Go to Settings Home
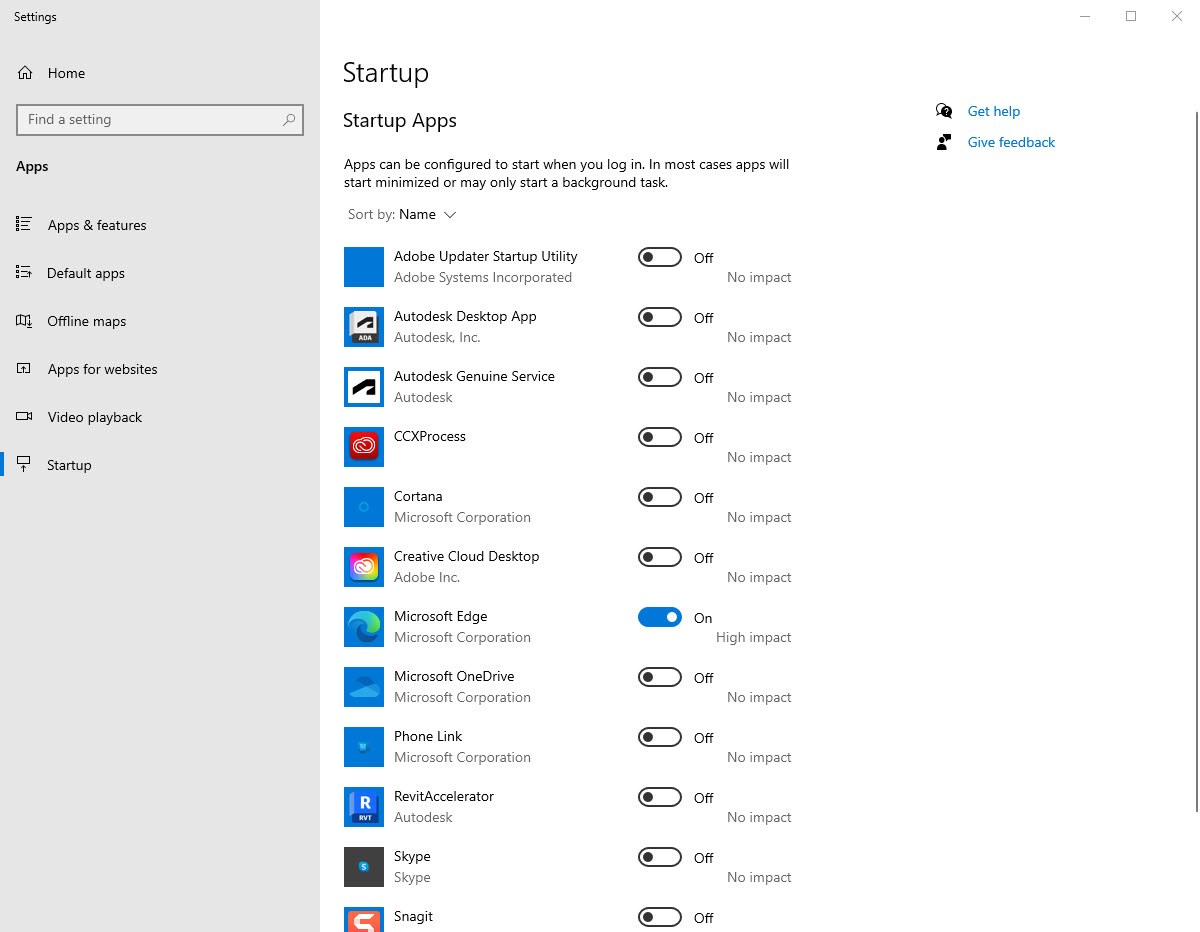This screenshot has width=1200, height=932. (x=160, y=73)
